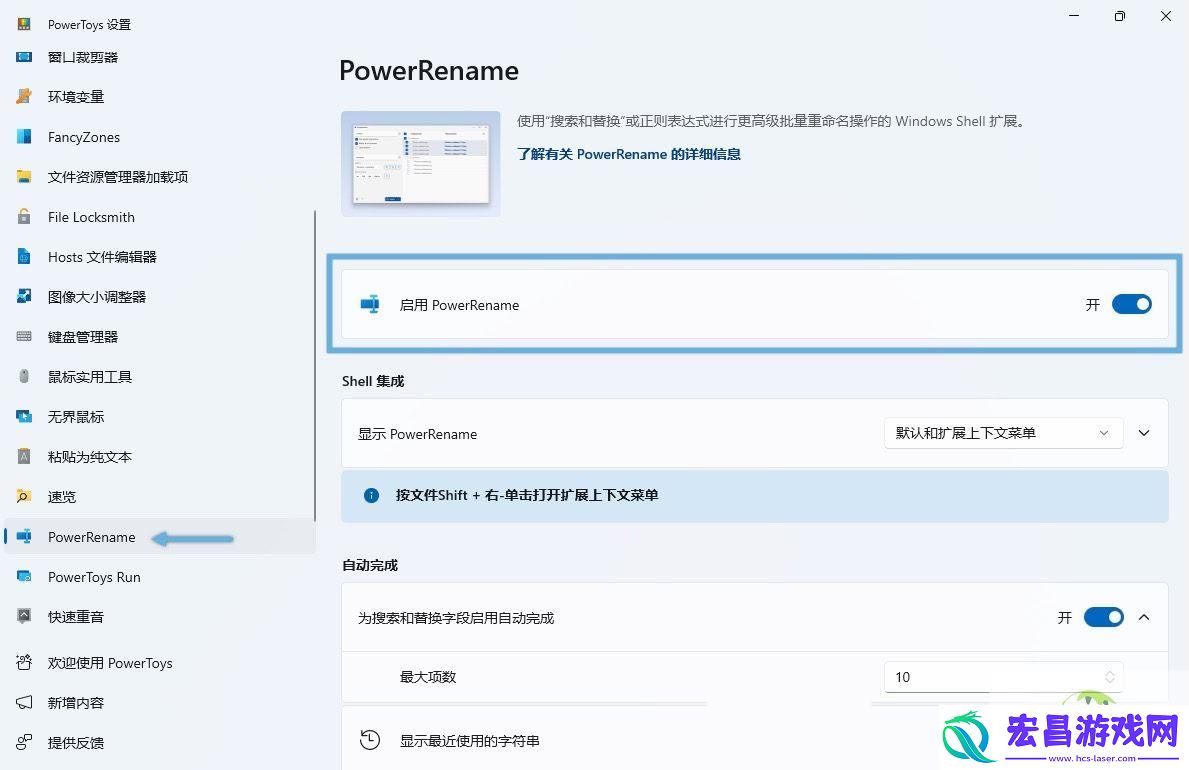Open 了解有关 PowerRename 的详细信息 link
1189x770 pixels.
pos(629,154)
